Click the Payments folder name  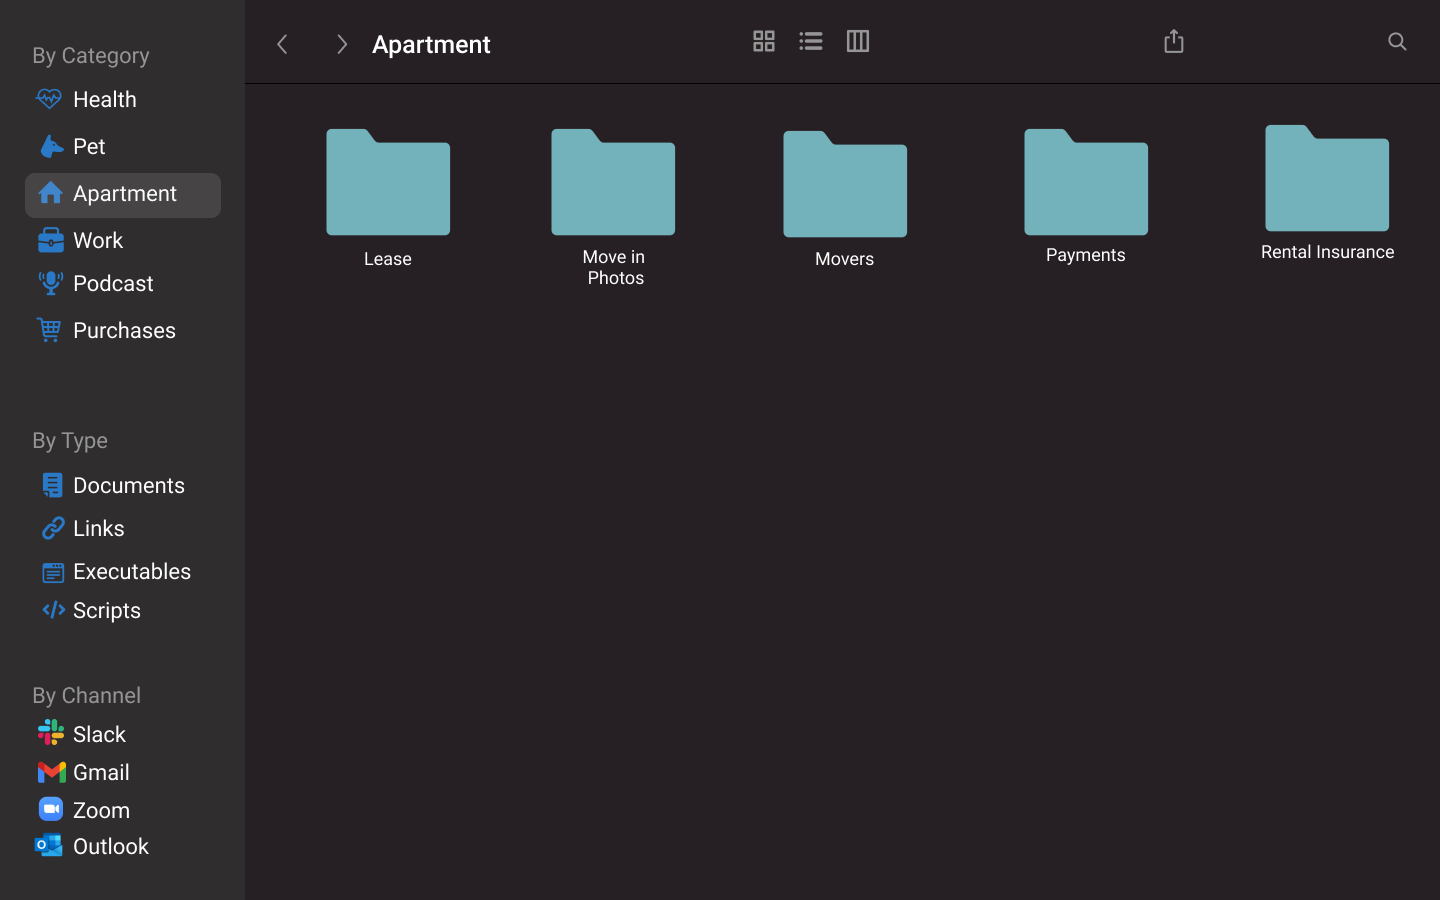(1086, 255)
